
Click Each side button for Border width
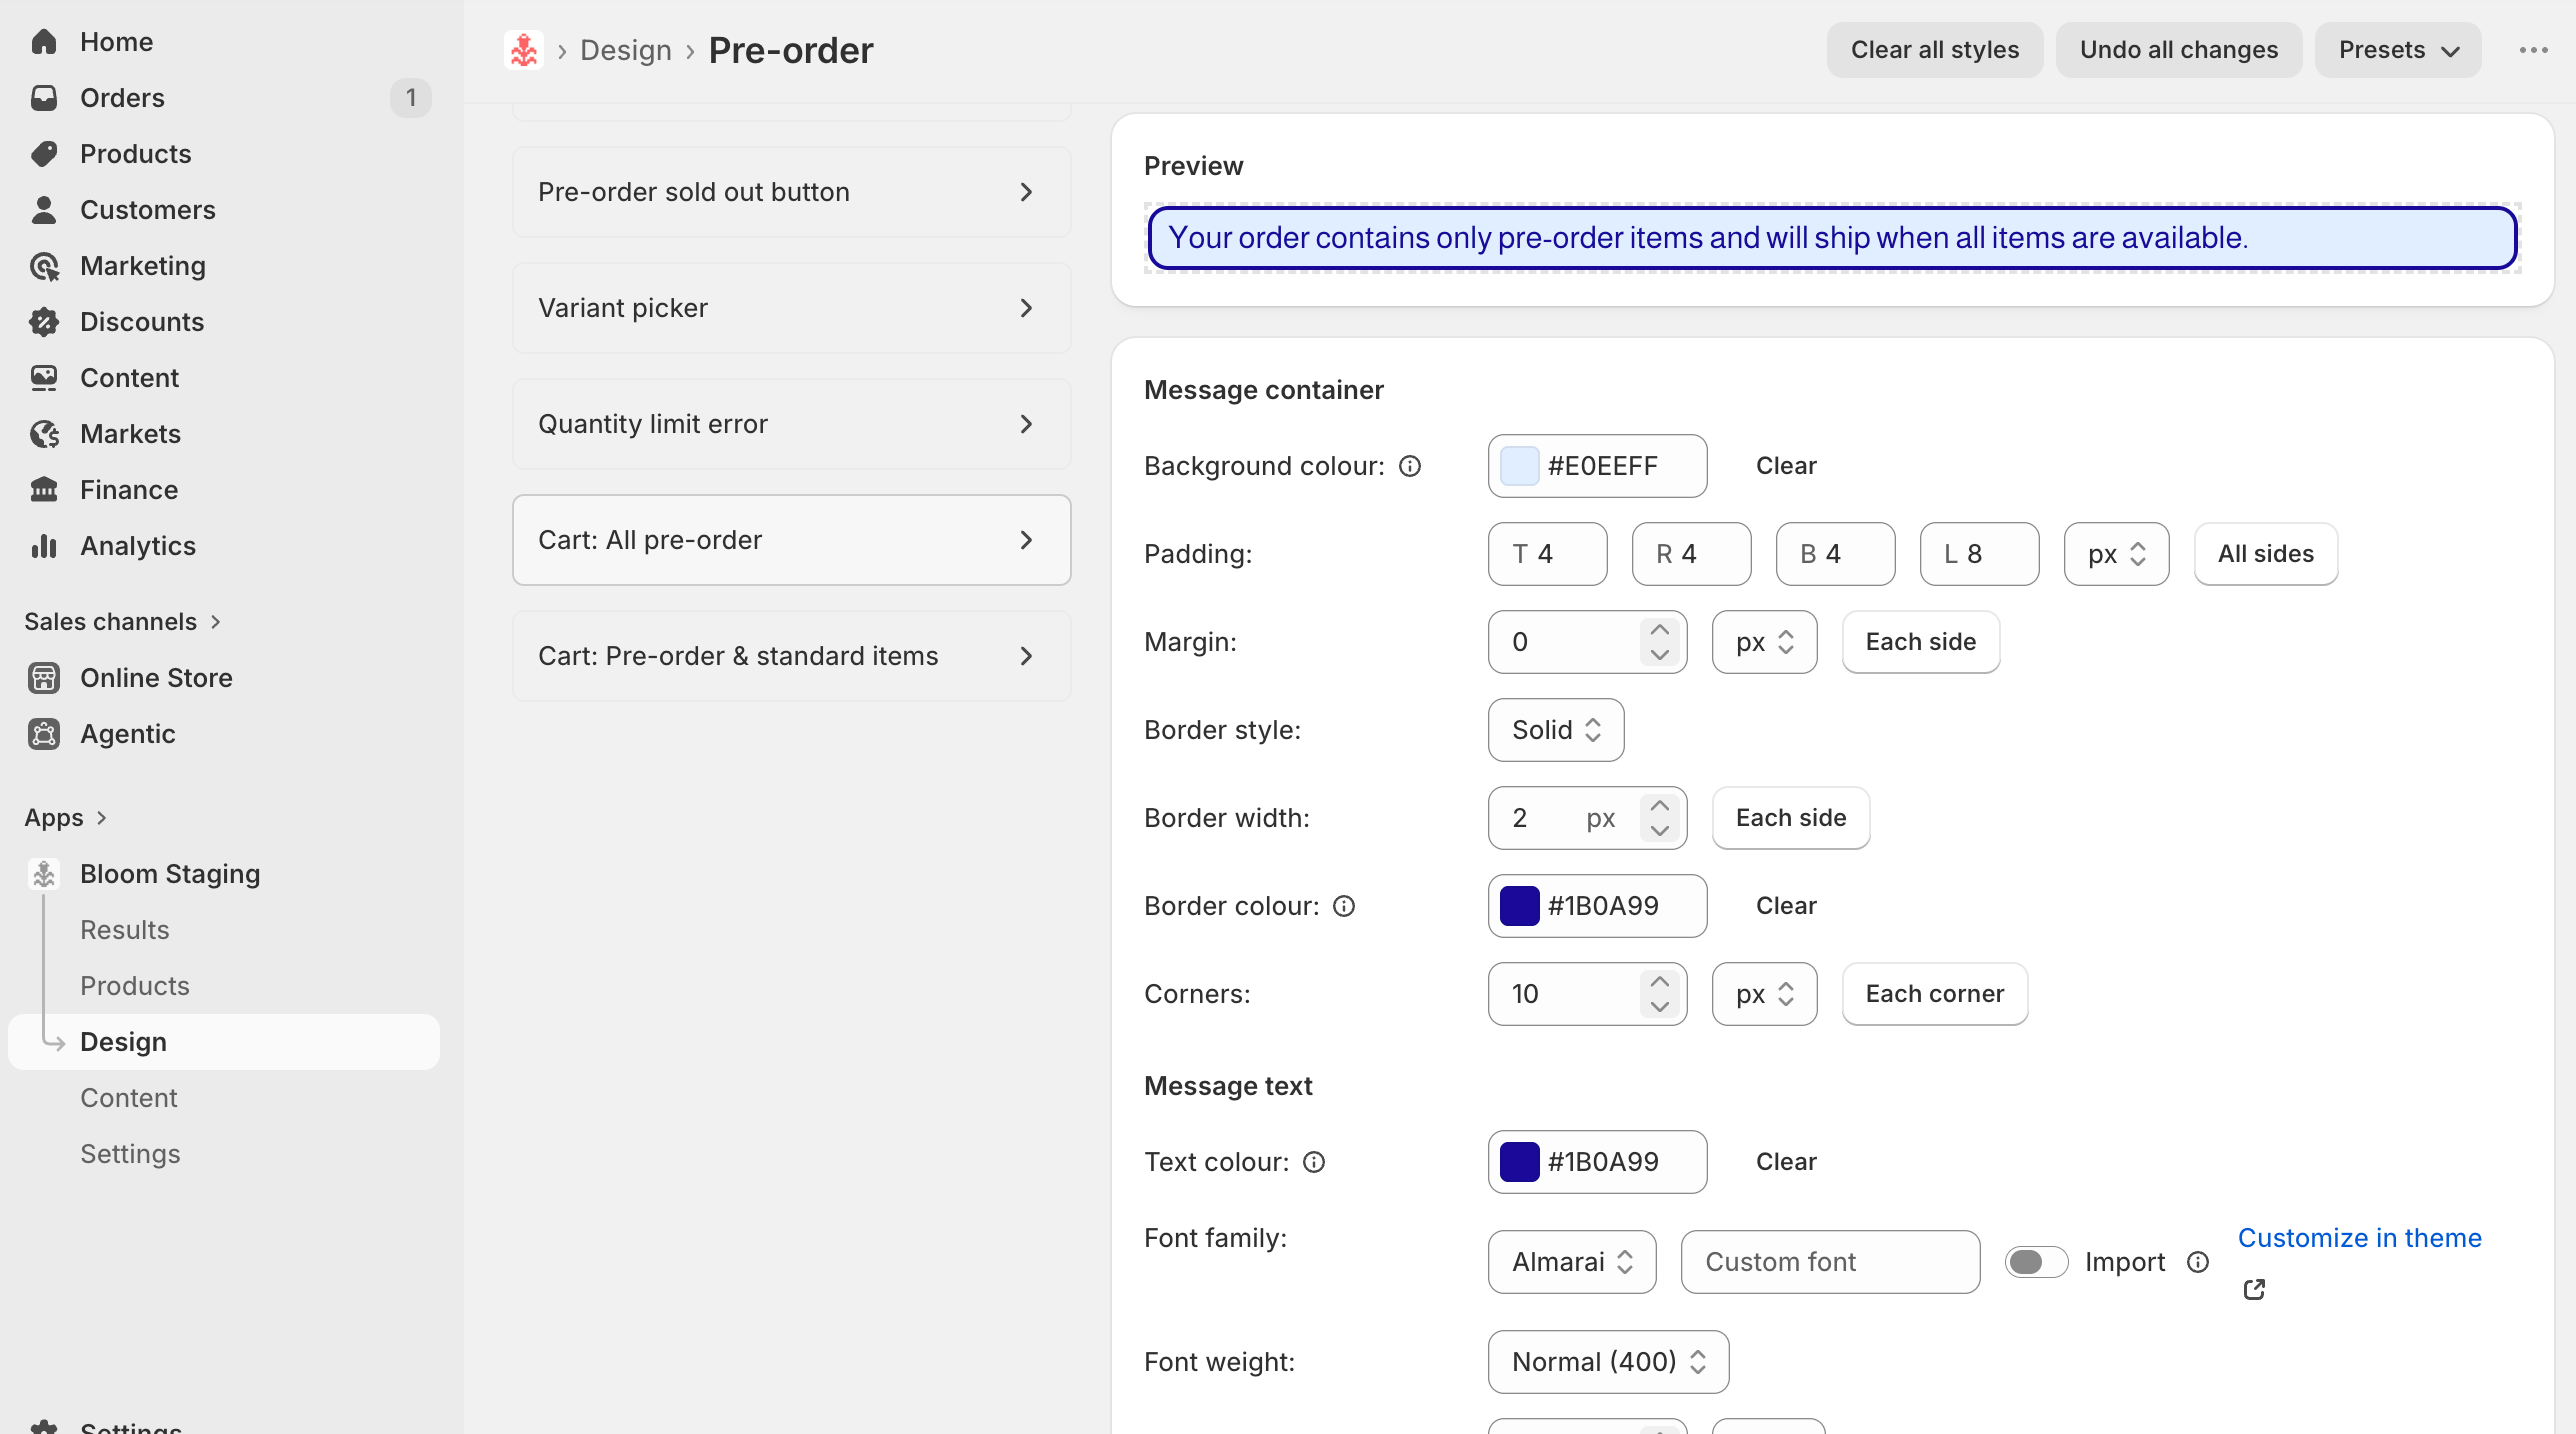1791,818
